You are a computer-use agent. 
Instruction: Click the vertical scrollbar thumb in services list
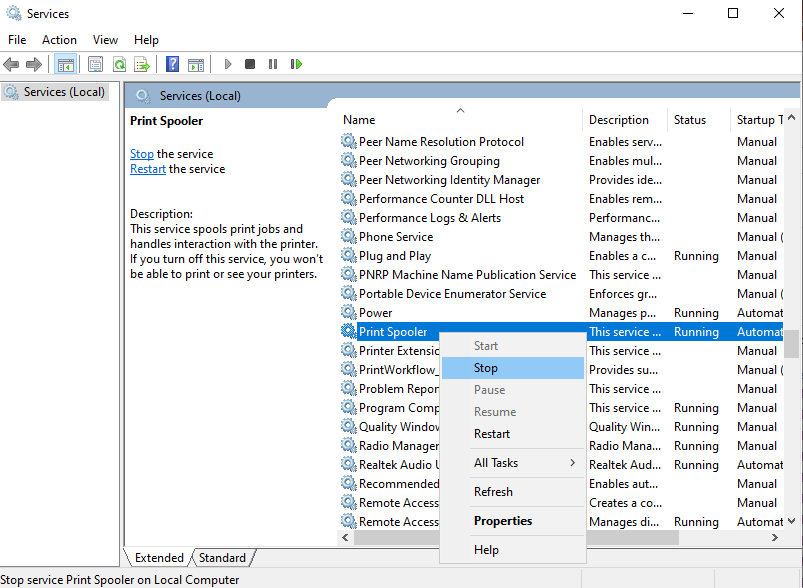pos(791,343)
